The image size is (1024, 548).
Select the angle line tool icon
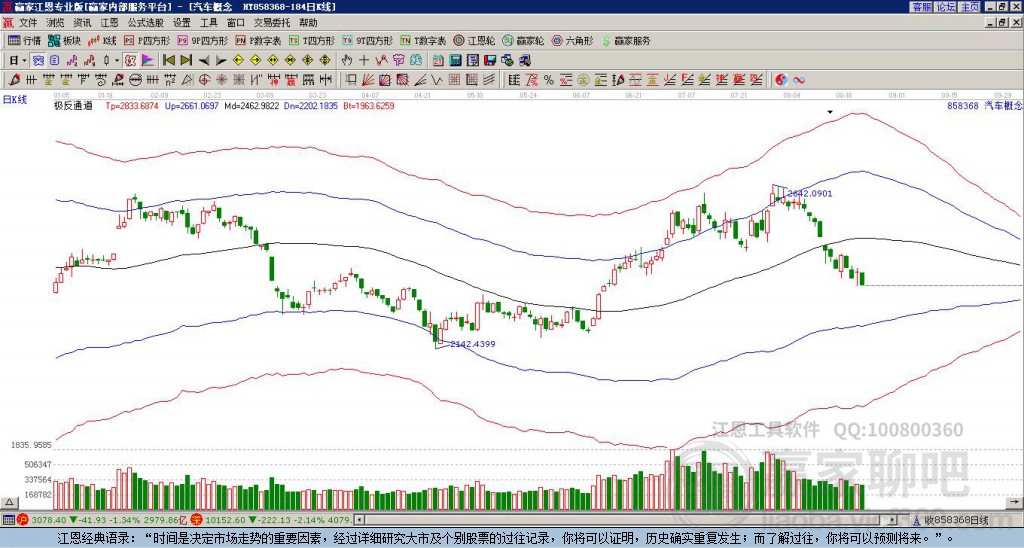420,80
